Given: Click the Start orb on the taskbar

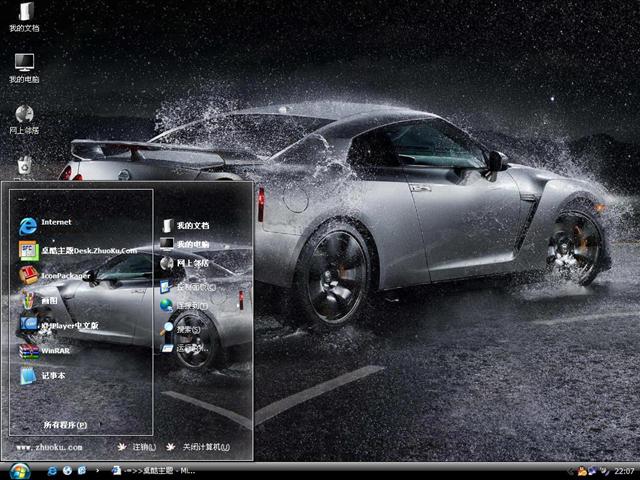Looking at the screenshot, I should pos(19,470).
